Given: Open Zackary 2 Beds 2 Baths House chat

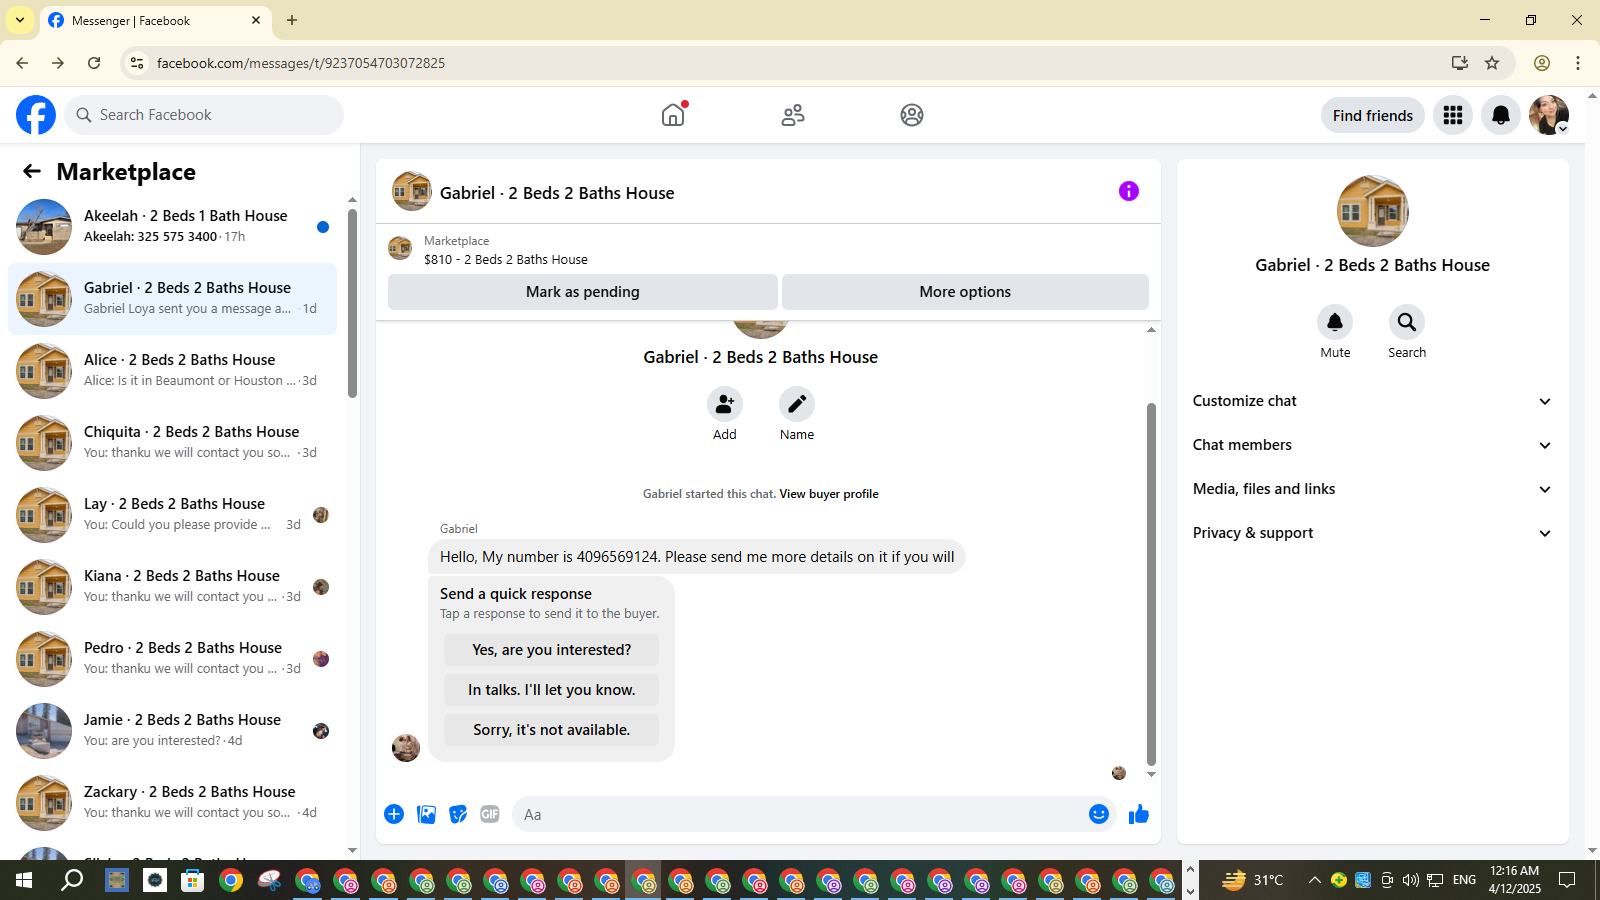Looking at the screenshot, I should point(172,803).
